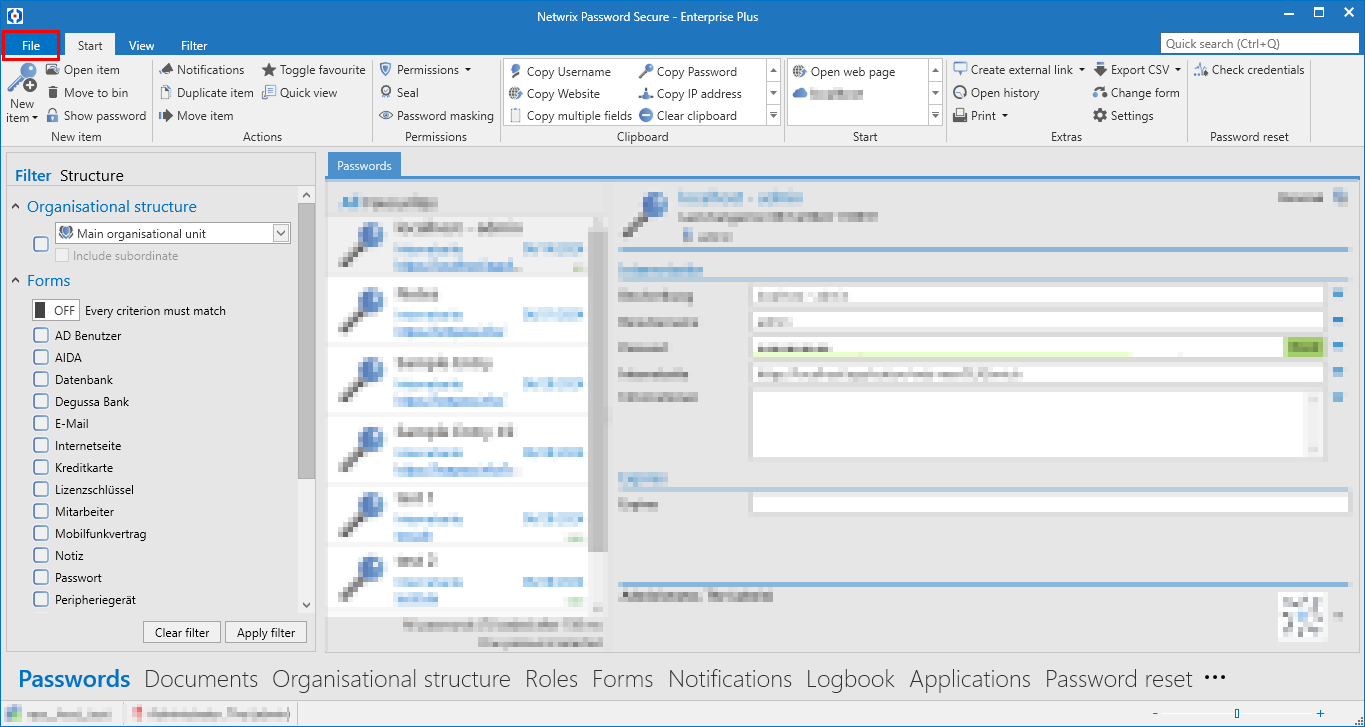
Task: Check the Mobilfunkvertrag form checkbox
Action: (41, 534)
